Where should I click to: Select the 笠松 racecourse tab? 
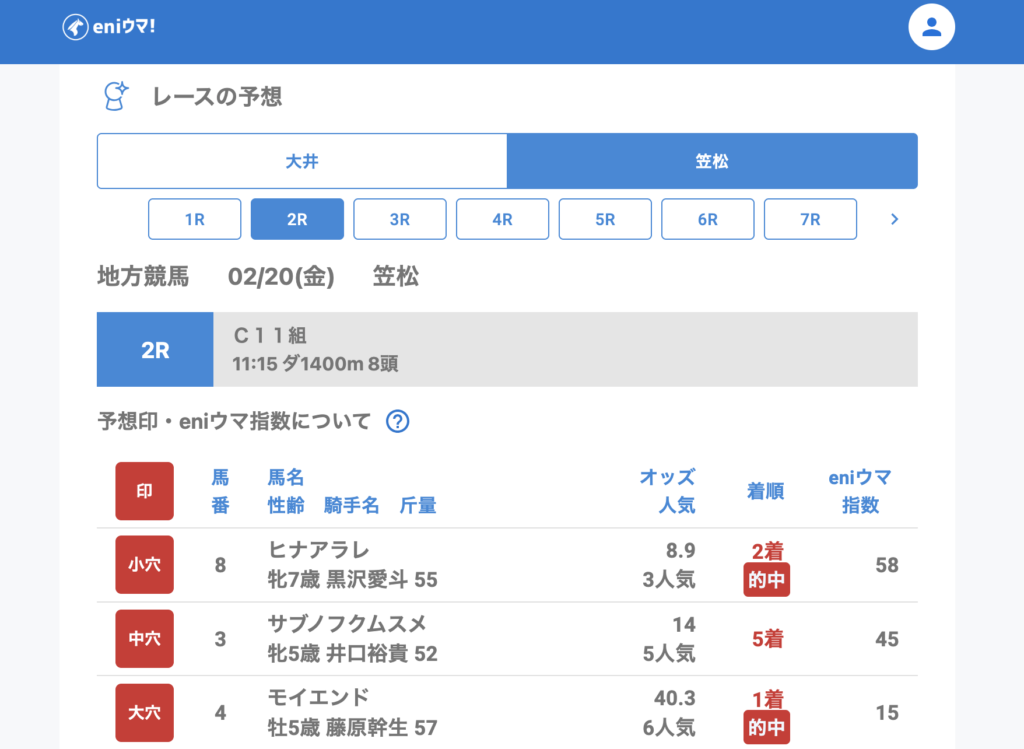click(712, 161)
